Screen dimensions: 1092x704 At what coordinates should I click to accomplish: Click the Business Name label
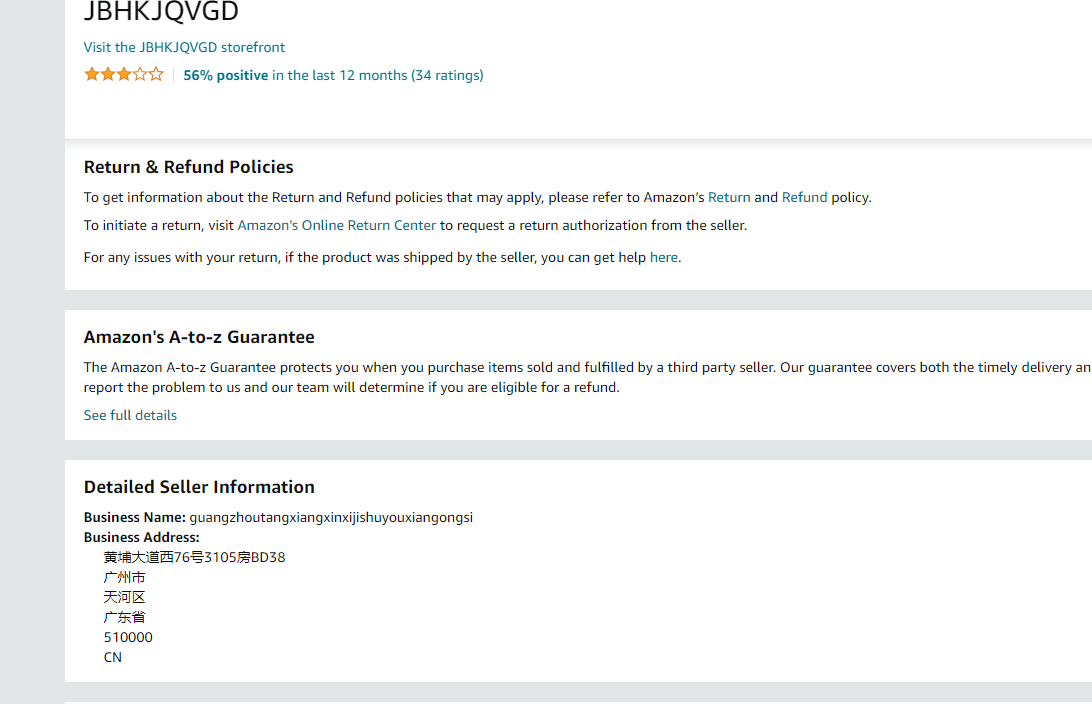tap(134, 517)
